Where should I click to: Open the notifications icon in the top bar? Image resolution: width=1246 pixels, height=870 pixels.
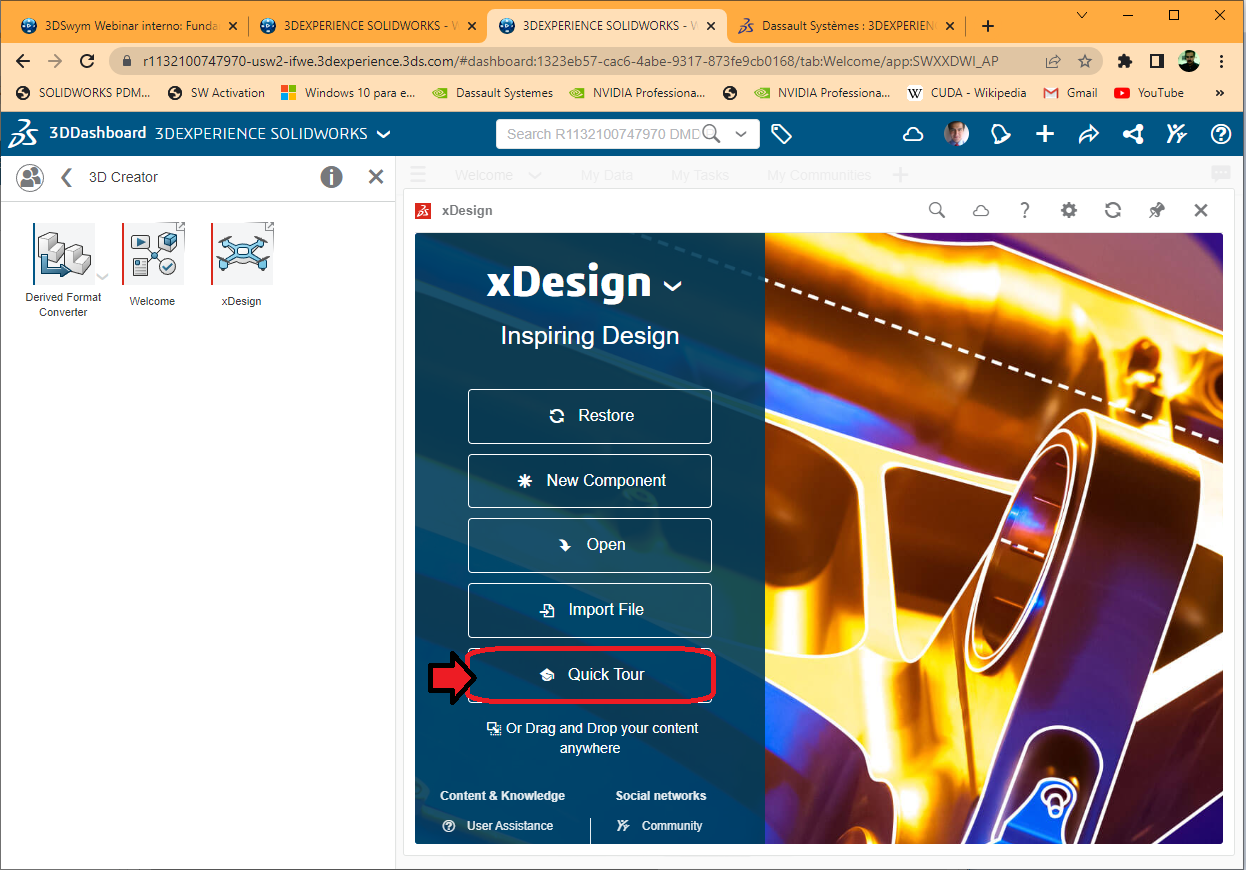[x=1001, y=134]
